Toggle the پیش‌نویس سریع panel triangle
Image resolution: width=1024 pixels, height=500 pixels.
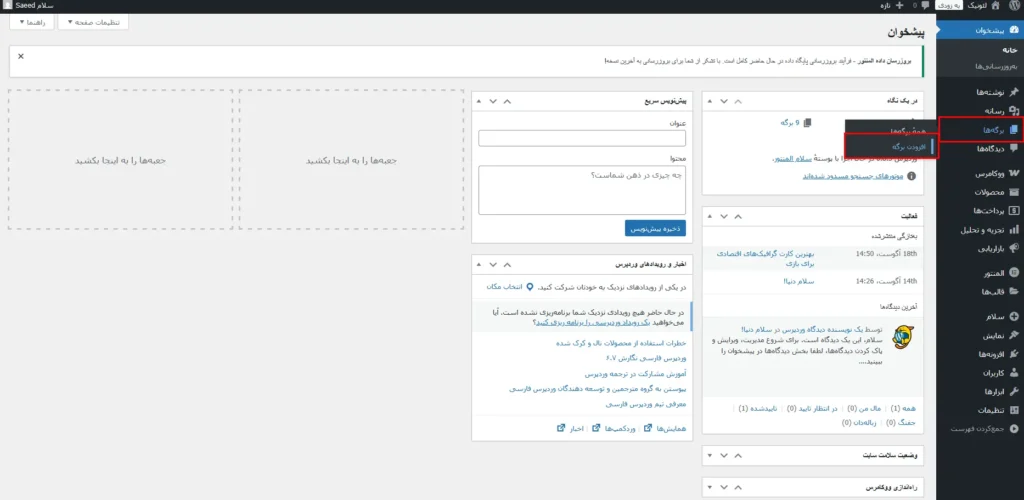pyautogui.click(x=478, y=101)
